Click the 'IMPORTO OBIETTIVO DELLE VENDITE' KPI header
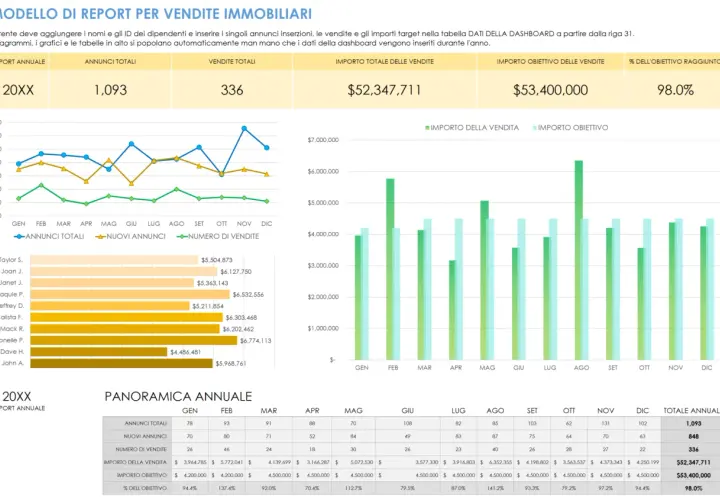The image size is (720, 500). [551, 62]
